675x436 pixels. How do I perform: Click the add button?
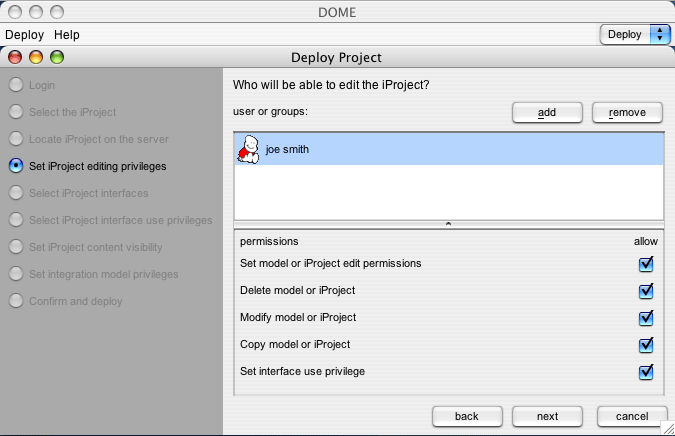pos(547,112)
